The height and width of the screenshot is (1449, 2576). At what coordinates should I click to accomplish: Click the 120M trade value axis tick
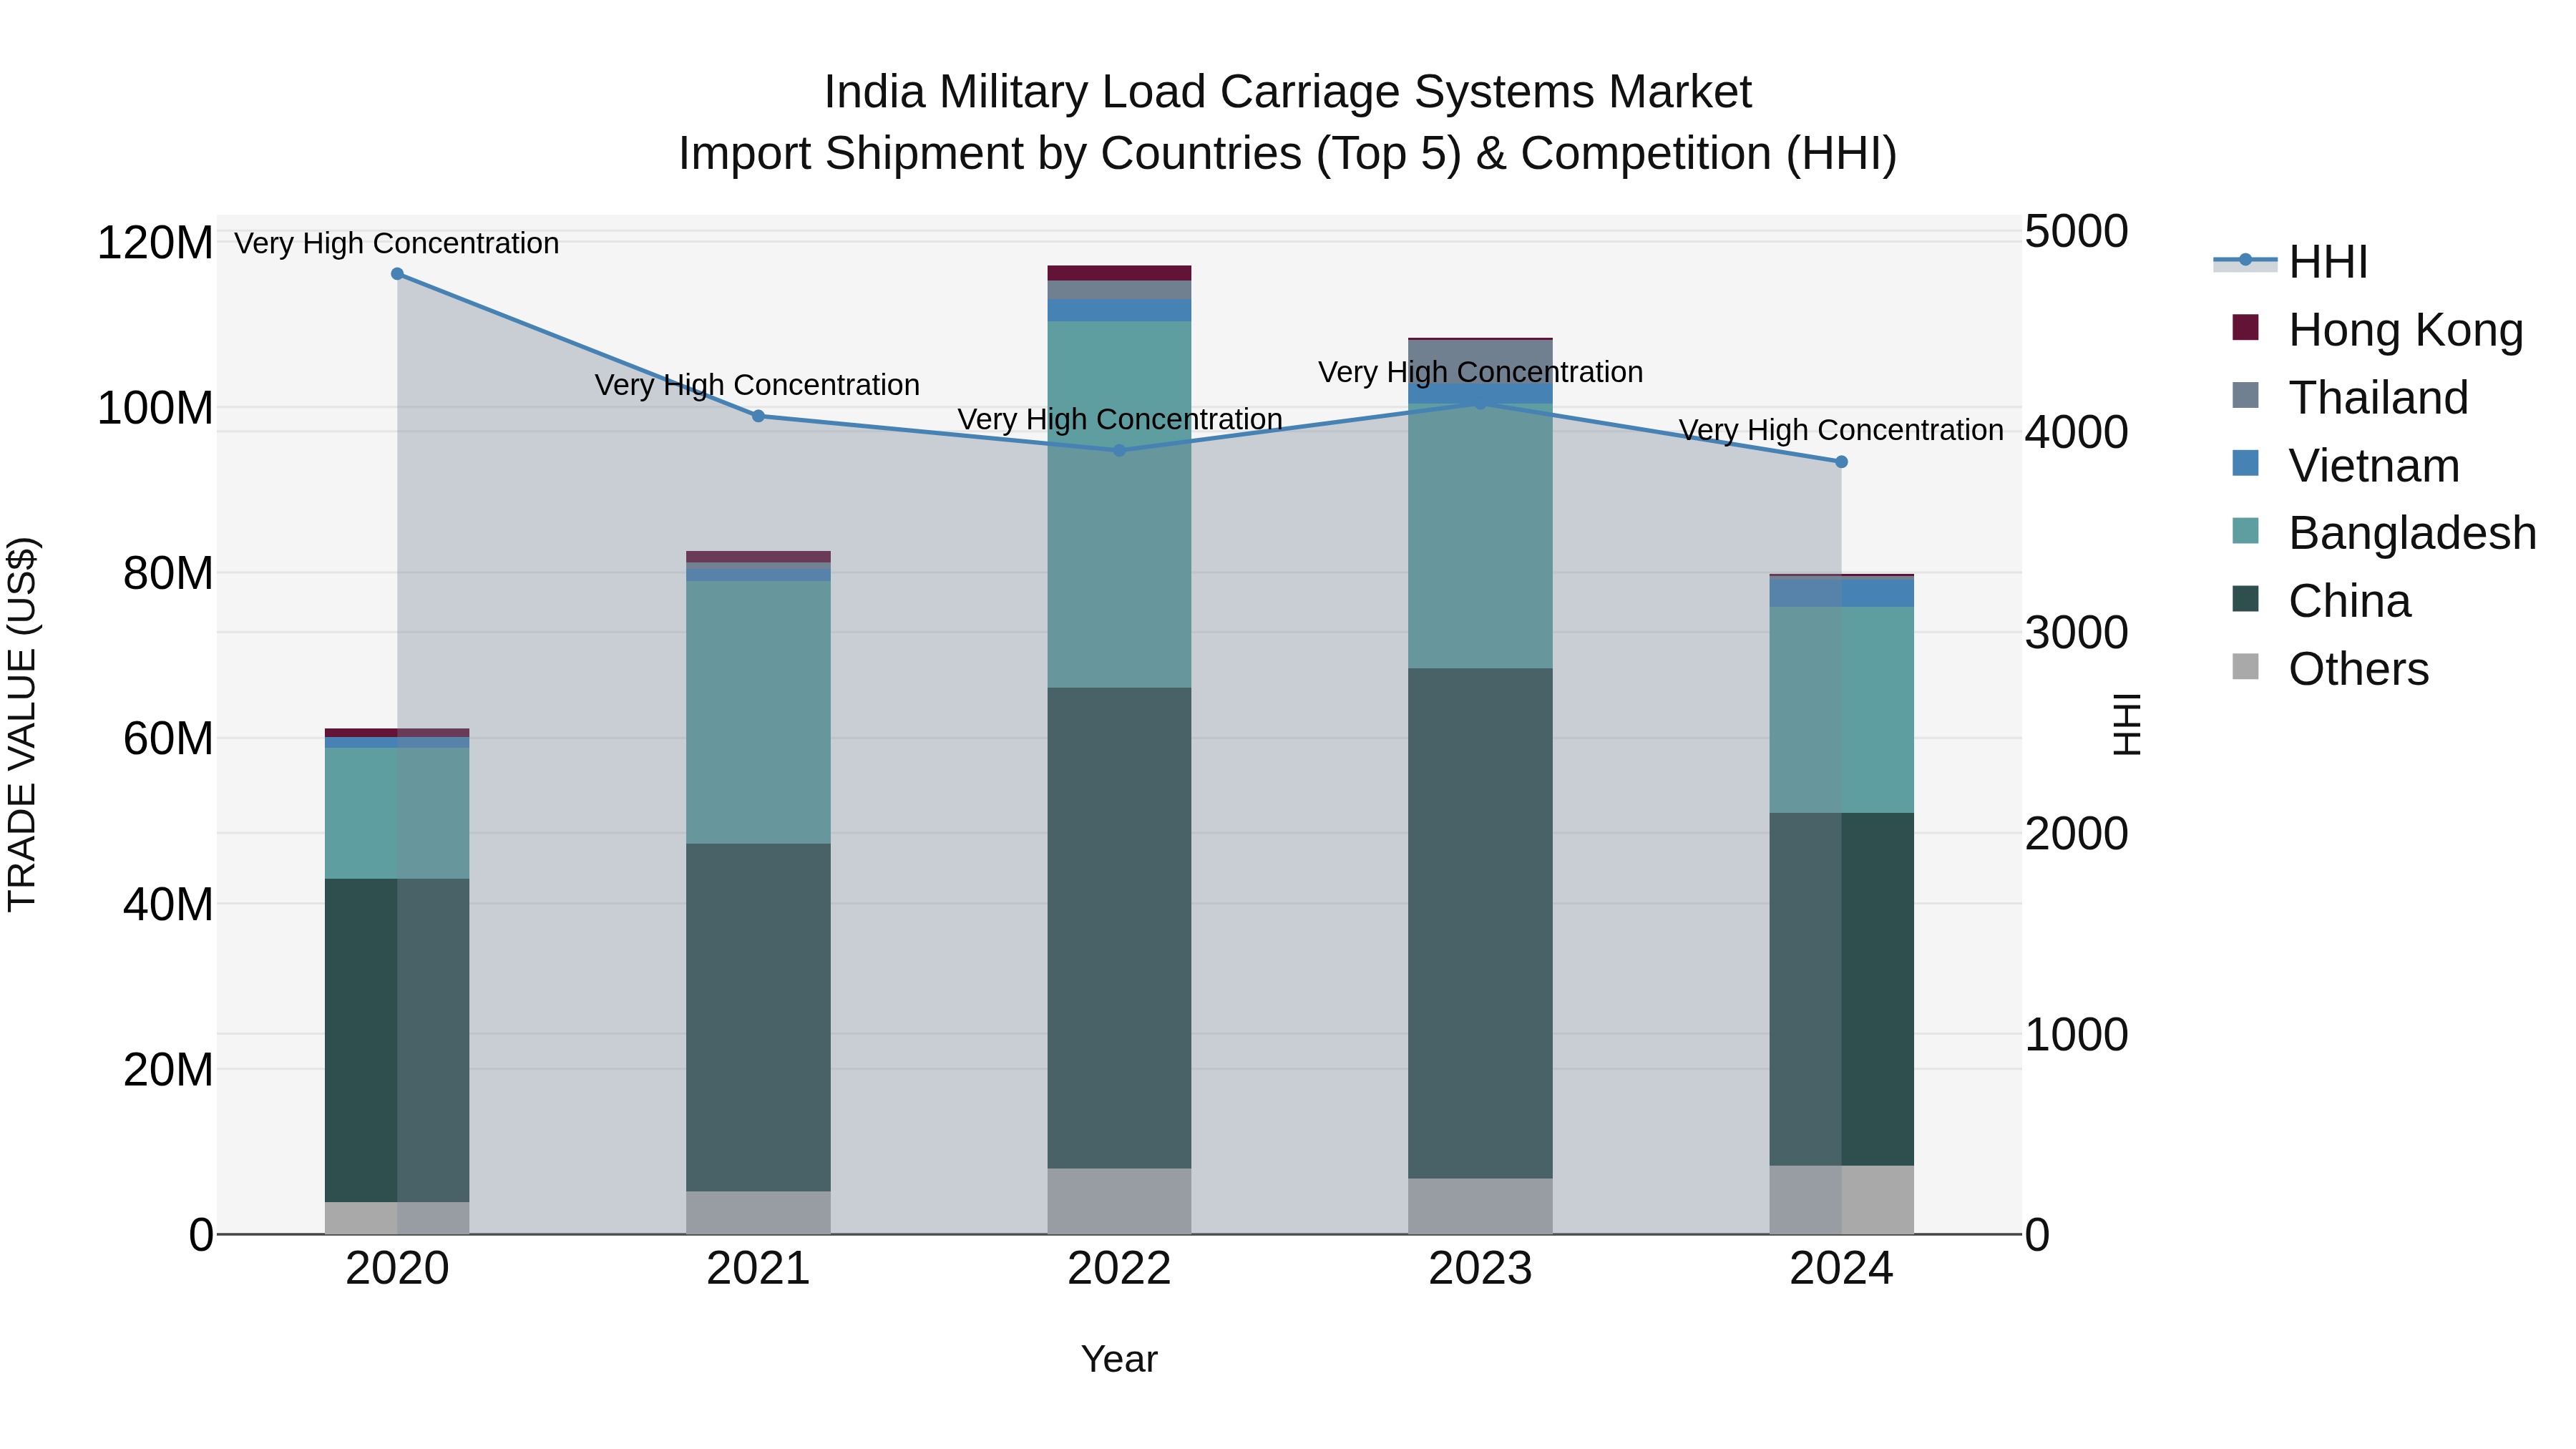[x=155, y=243]
